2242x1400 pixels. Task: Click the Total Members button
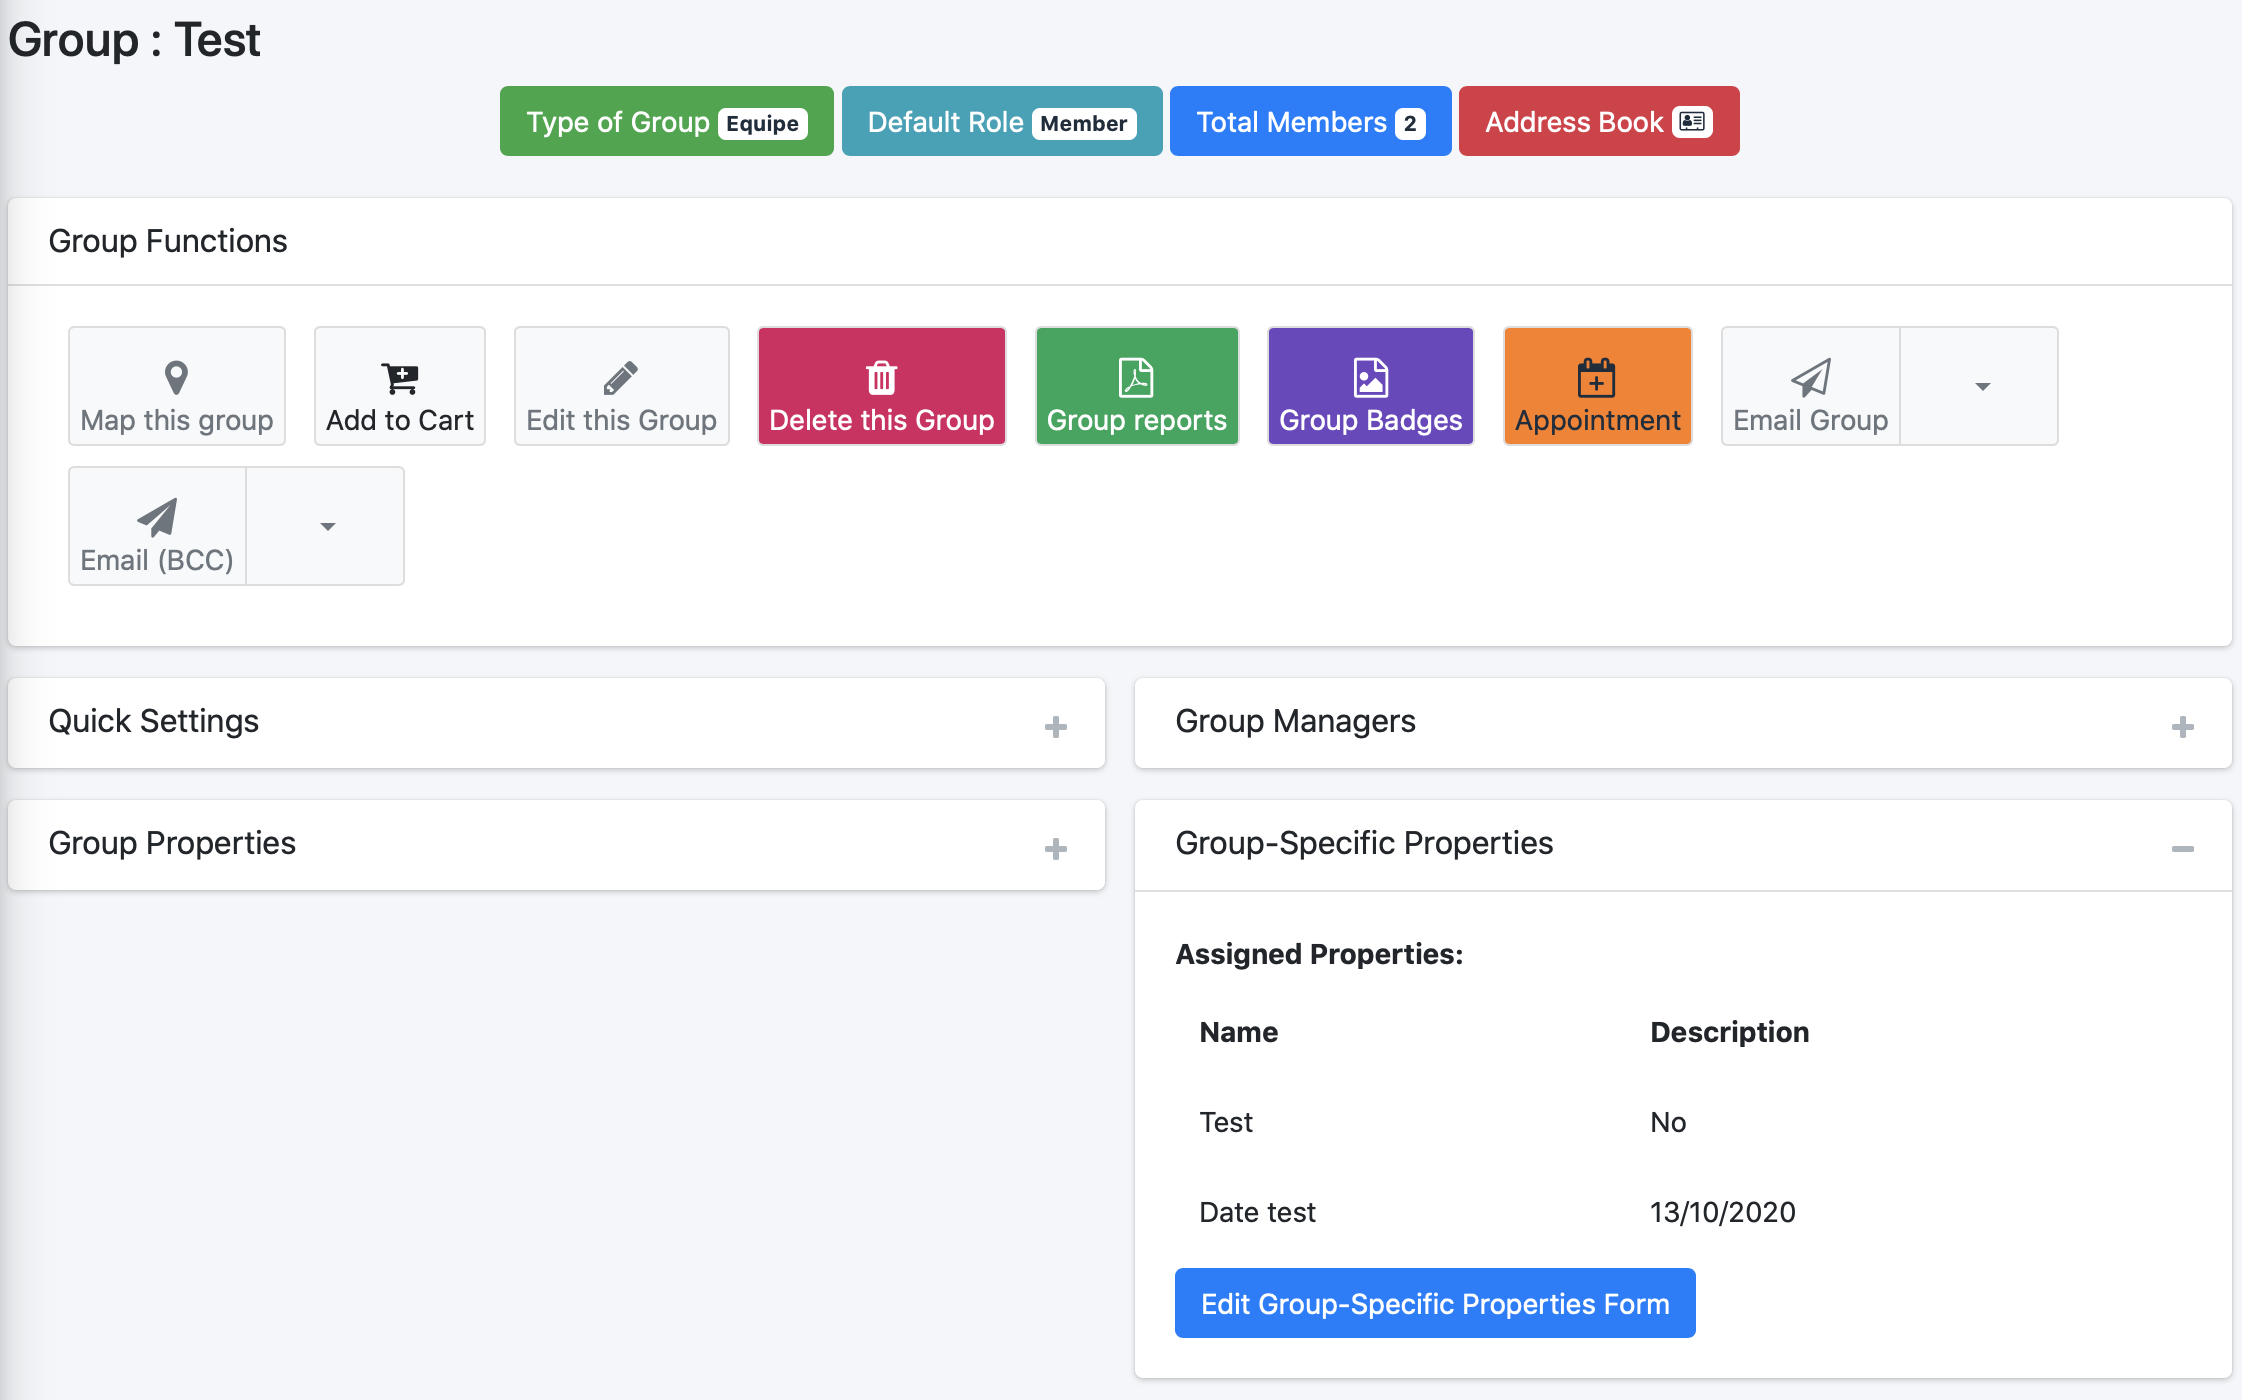(x=1311, y=121)
